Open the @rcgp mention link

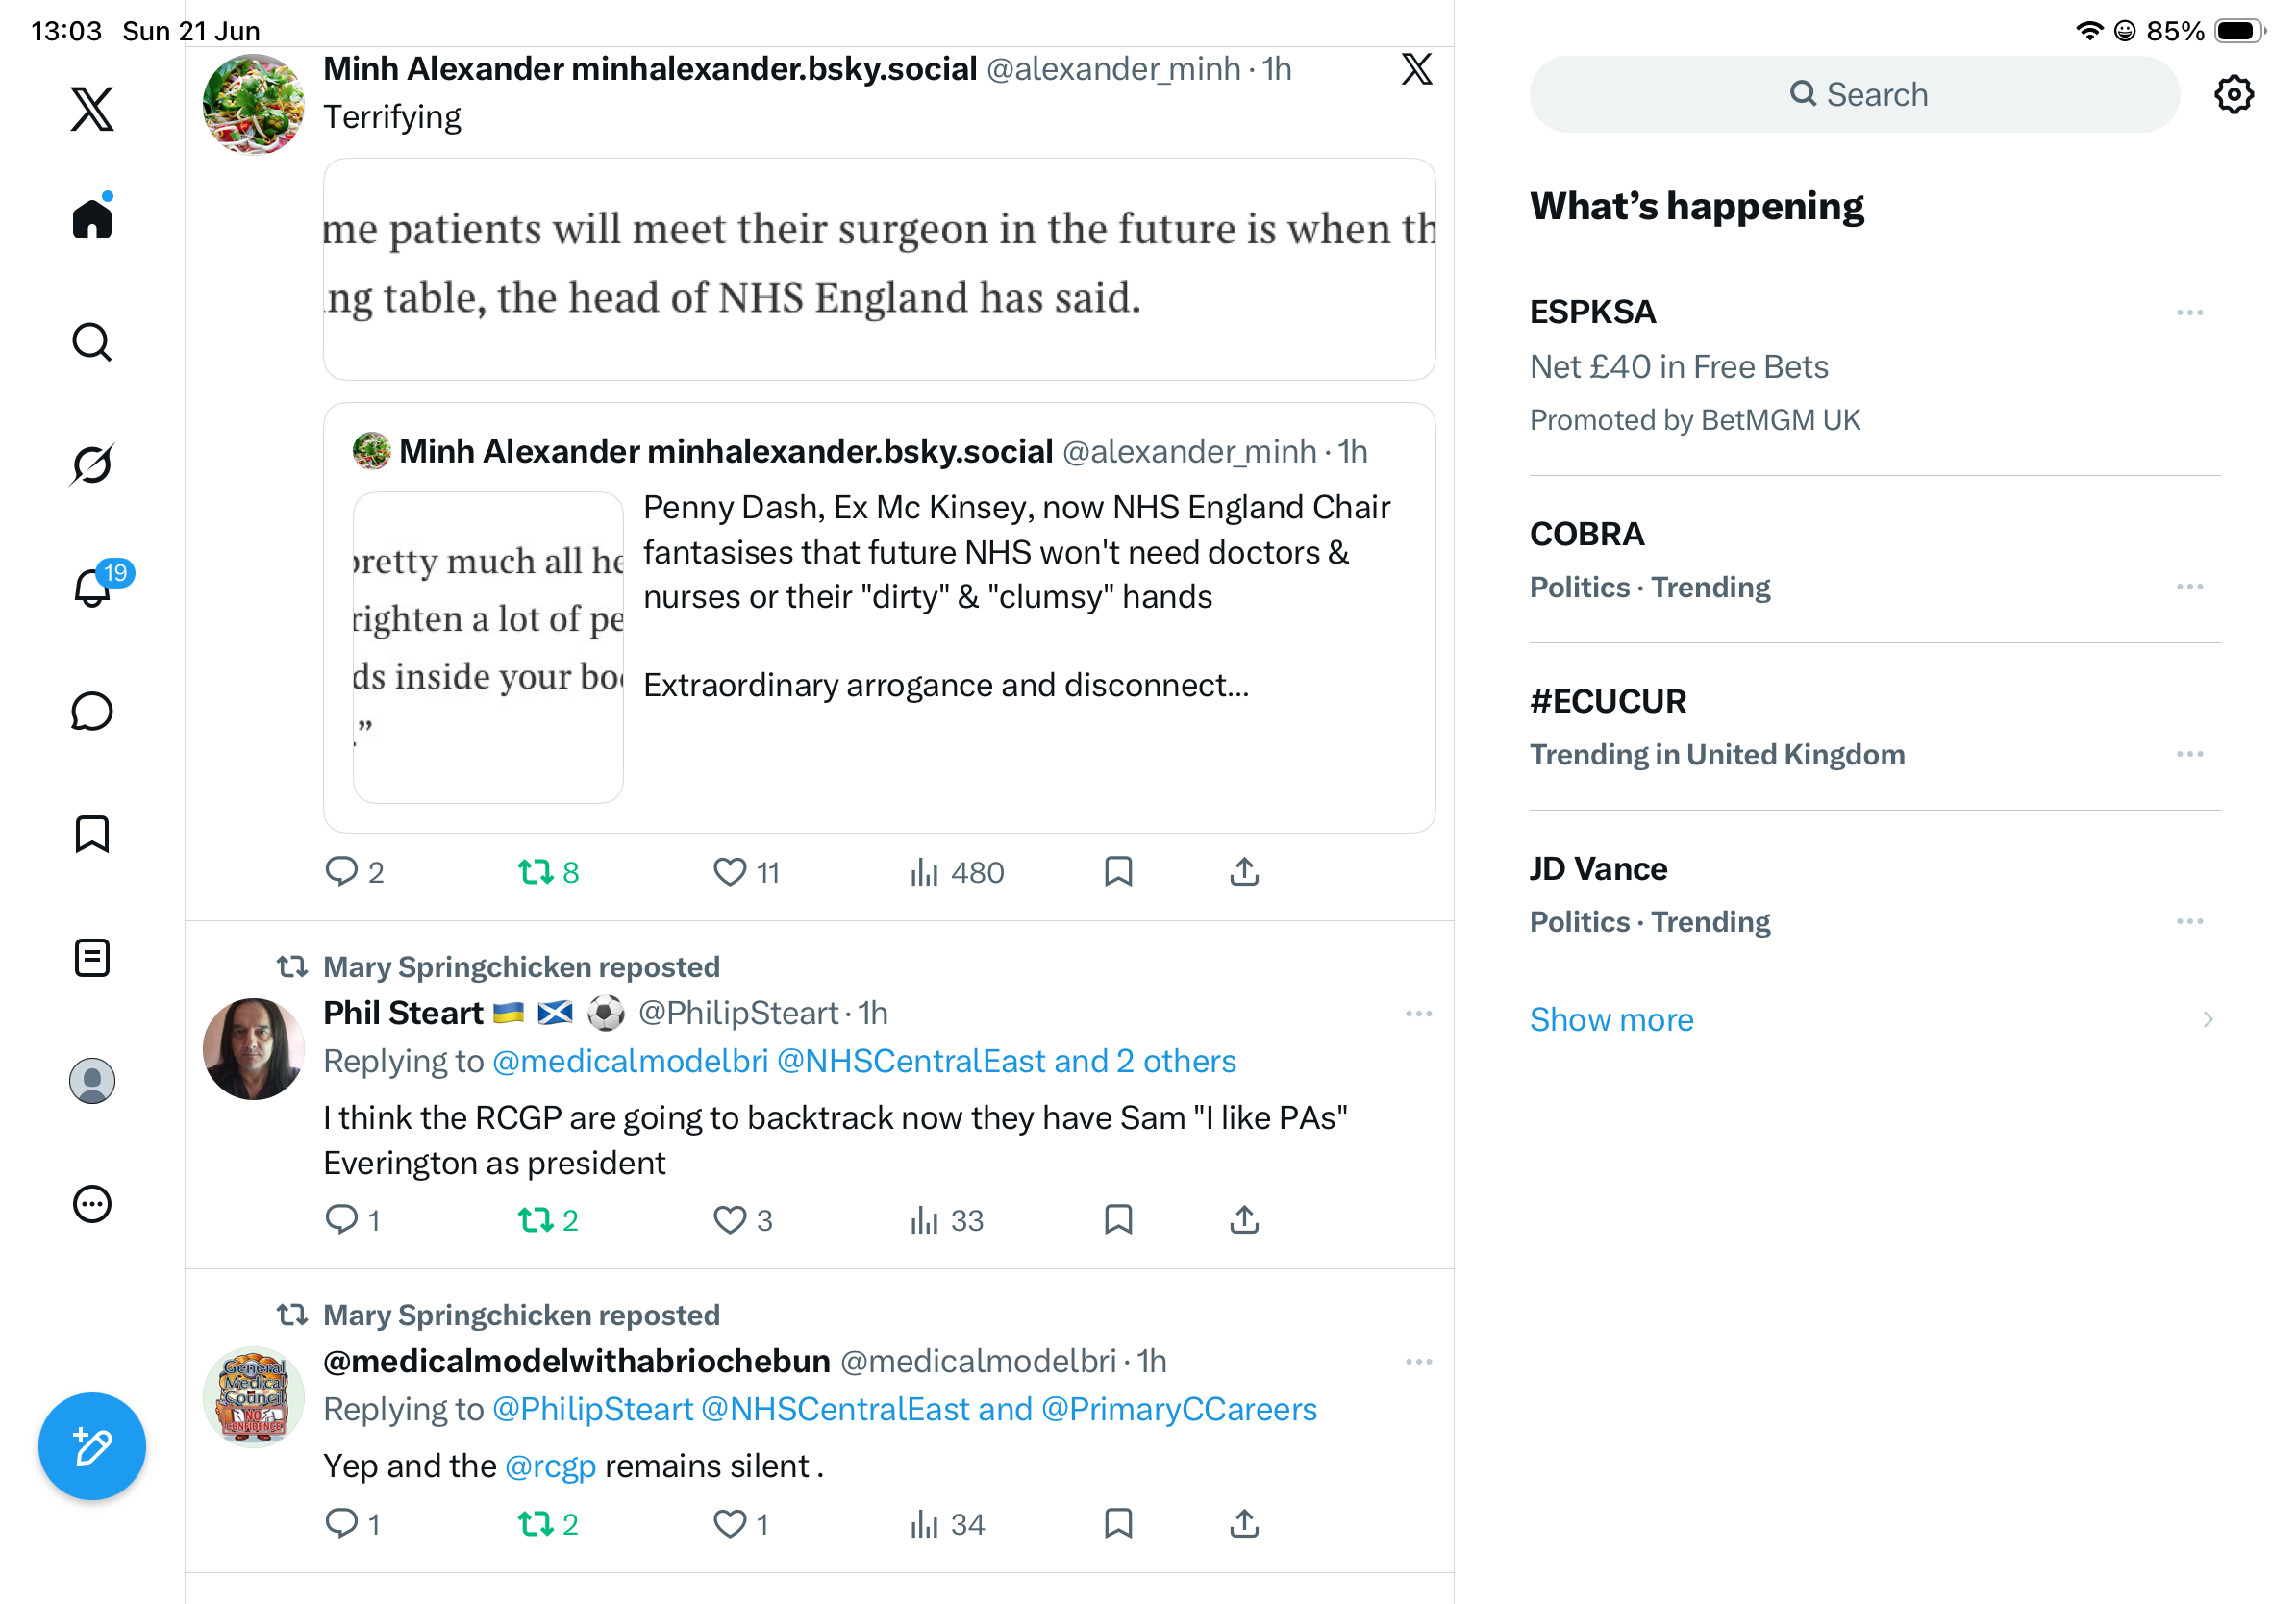550,1465
